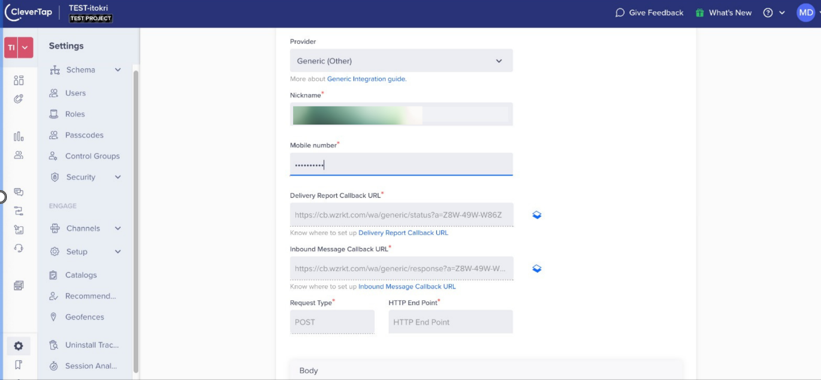821x380 pixels.
Task: Open the Journeys icon in left rail
Action: [x=19, y=211]
